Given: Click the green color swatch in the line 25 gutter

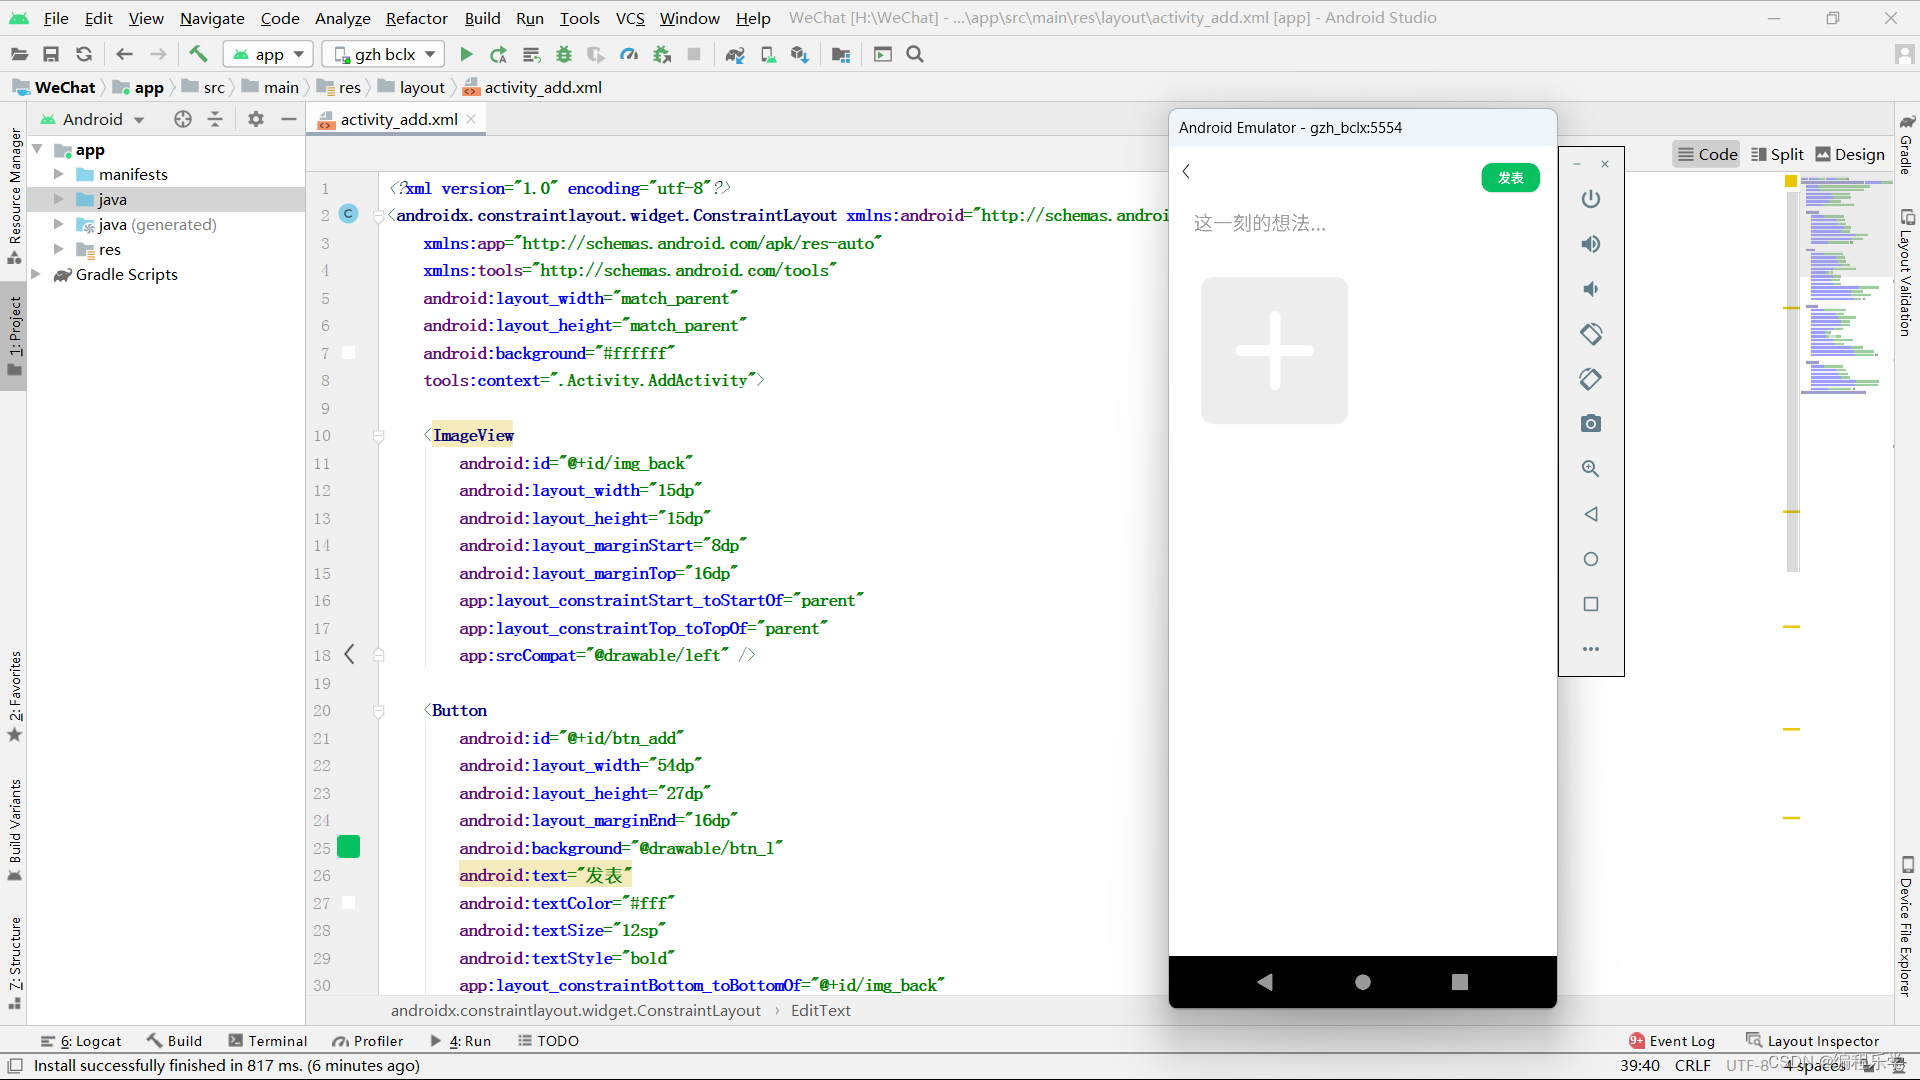Looking at the screenshot, I should [x=349, y=847].
